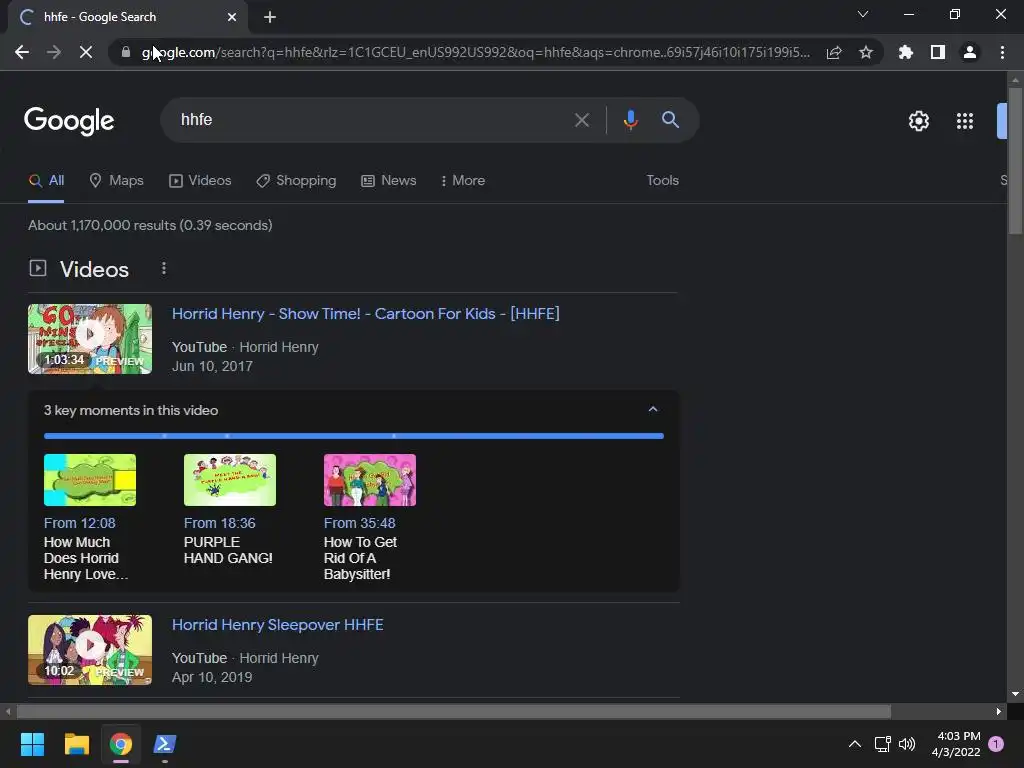Open Horrid Henry Sleepover HHFE link
This screenshot has width=1024, height=768.
pos(278,625)
